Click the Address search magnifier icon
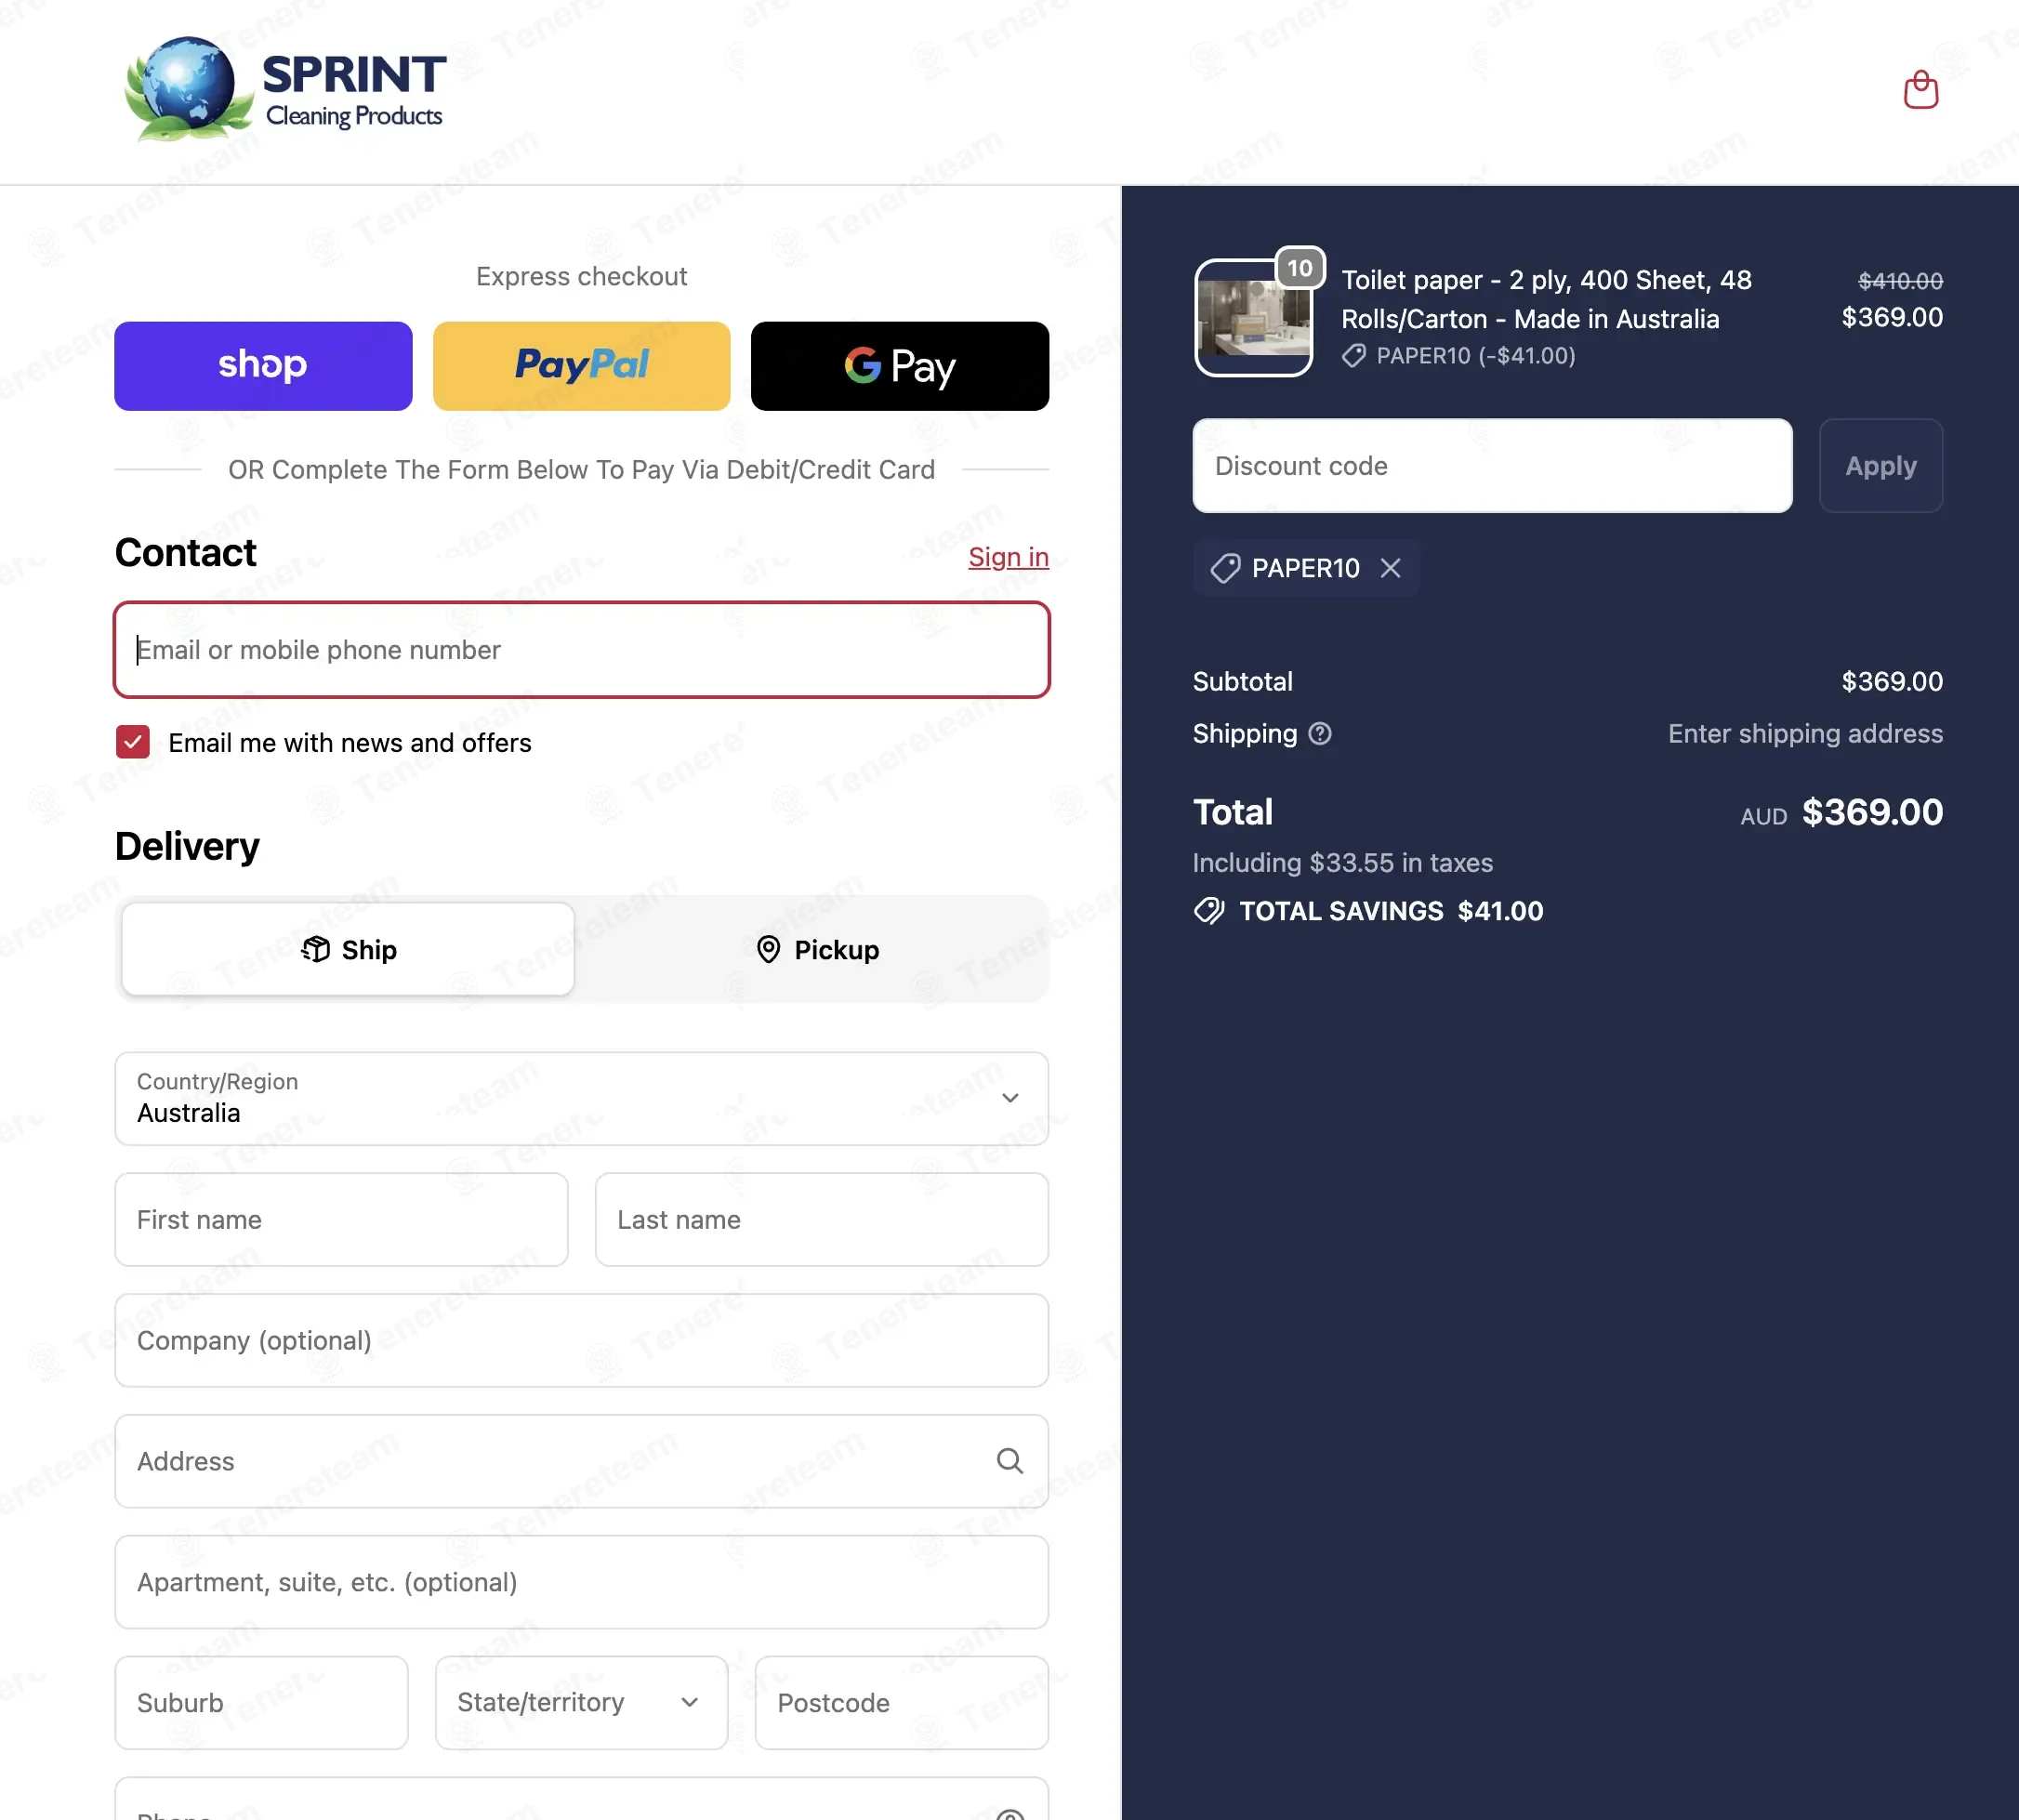Screen dimensions: 2019x1820 [1010, 1461]
